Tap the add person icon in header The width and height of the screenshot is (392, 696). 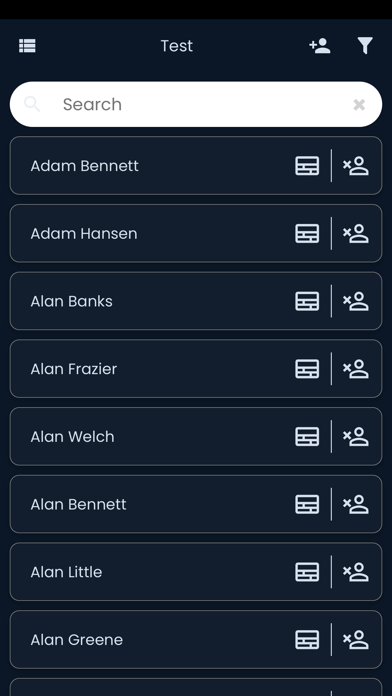(x=320, y=46)
